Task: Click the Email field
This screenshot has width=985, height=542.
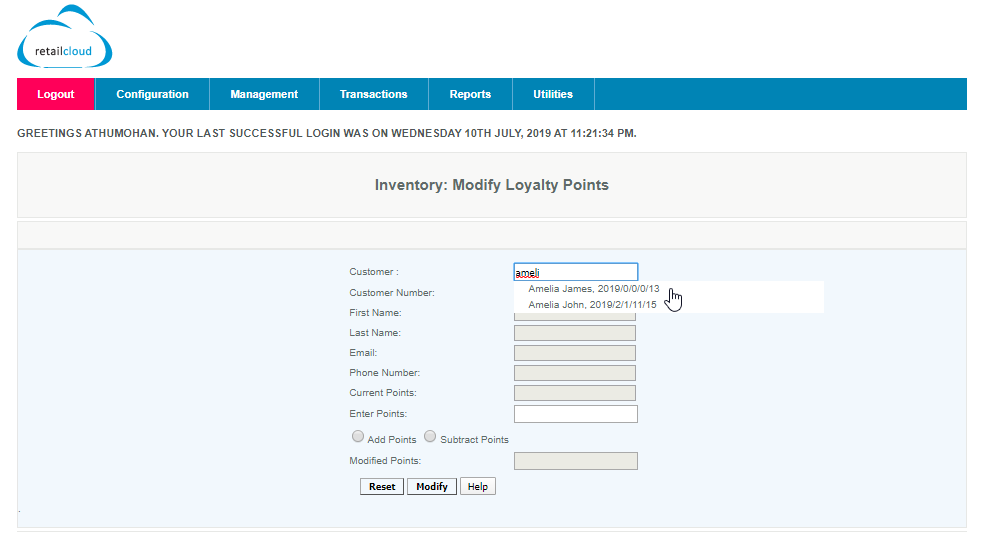Action: click(575, 353)
